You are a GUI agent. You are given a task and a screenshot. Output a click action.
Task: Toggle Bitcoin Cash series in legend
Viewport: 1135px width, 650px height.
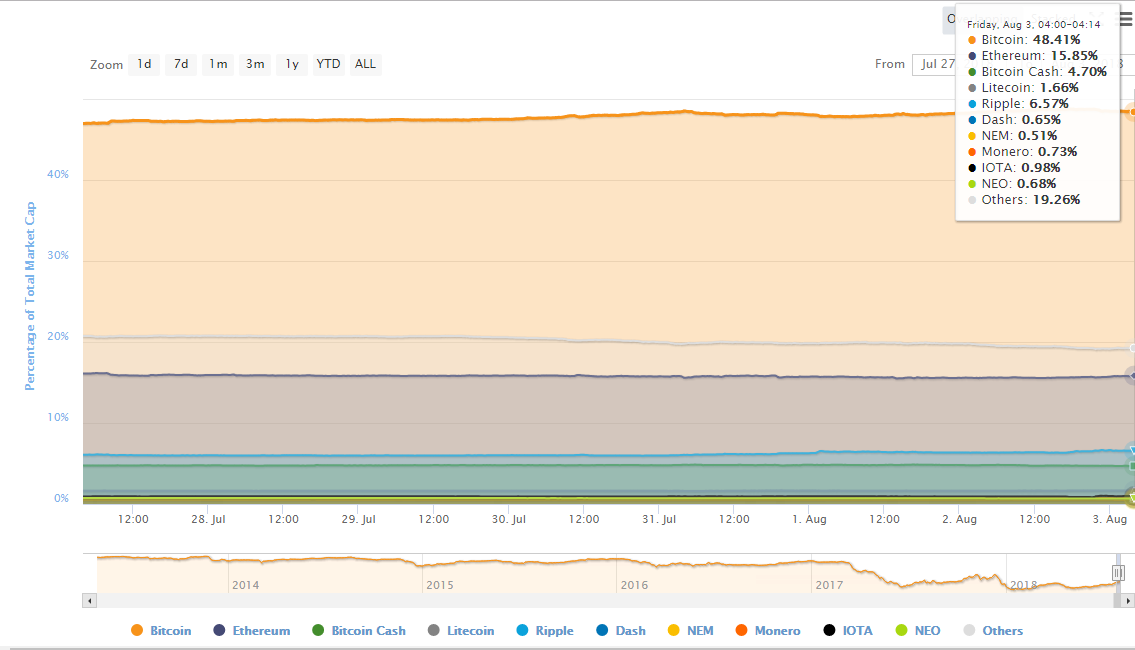pyautogui.click(x=368, y=631)
